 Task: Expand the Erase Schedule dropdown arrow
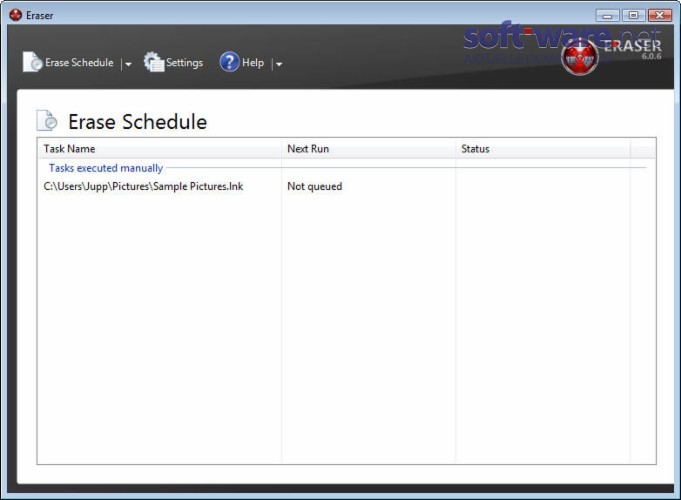pyautogui.click(x=128, y=64)
